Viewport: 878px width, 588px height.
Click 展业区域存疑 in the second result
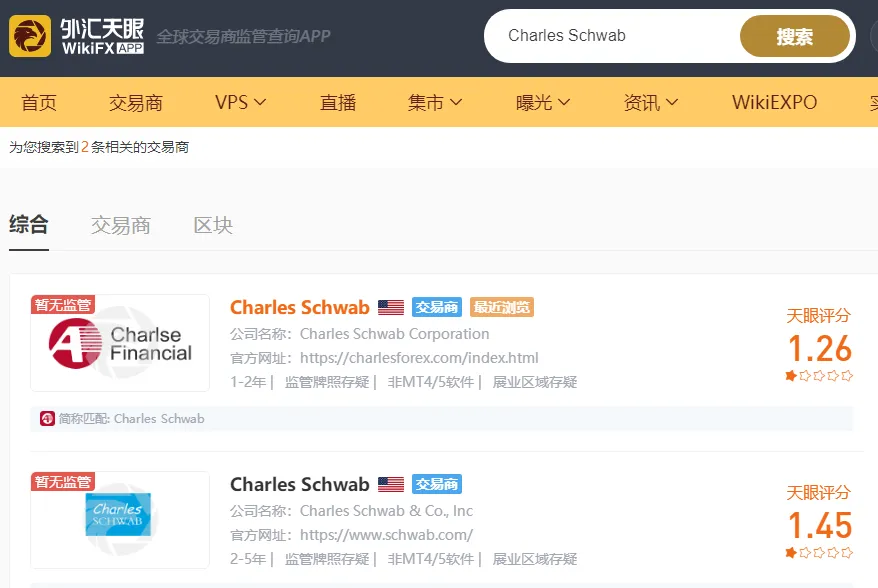pyautogui.click(x=535, y=559)
